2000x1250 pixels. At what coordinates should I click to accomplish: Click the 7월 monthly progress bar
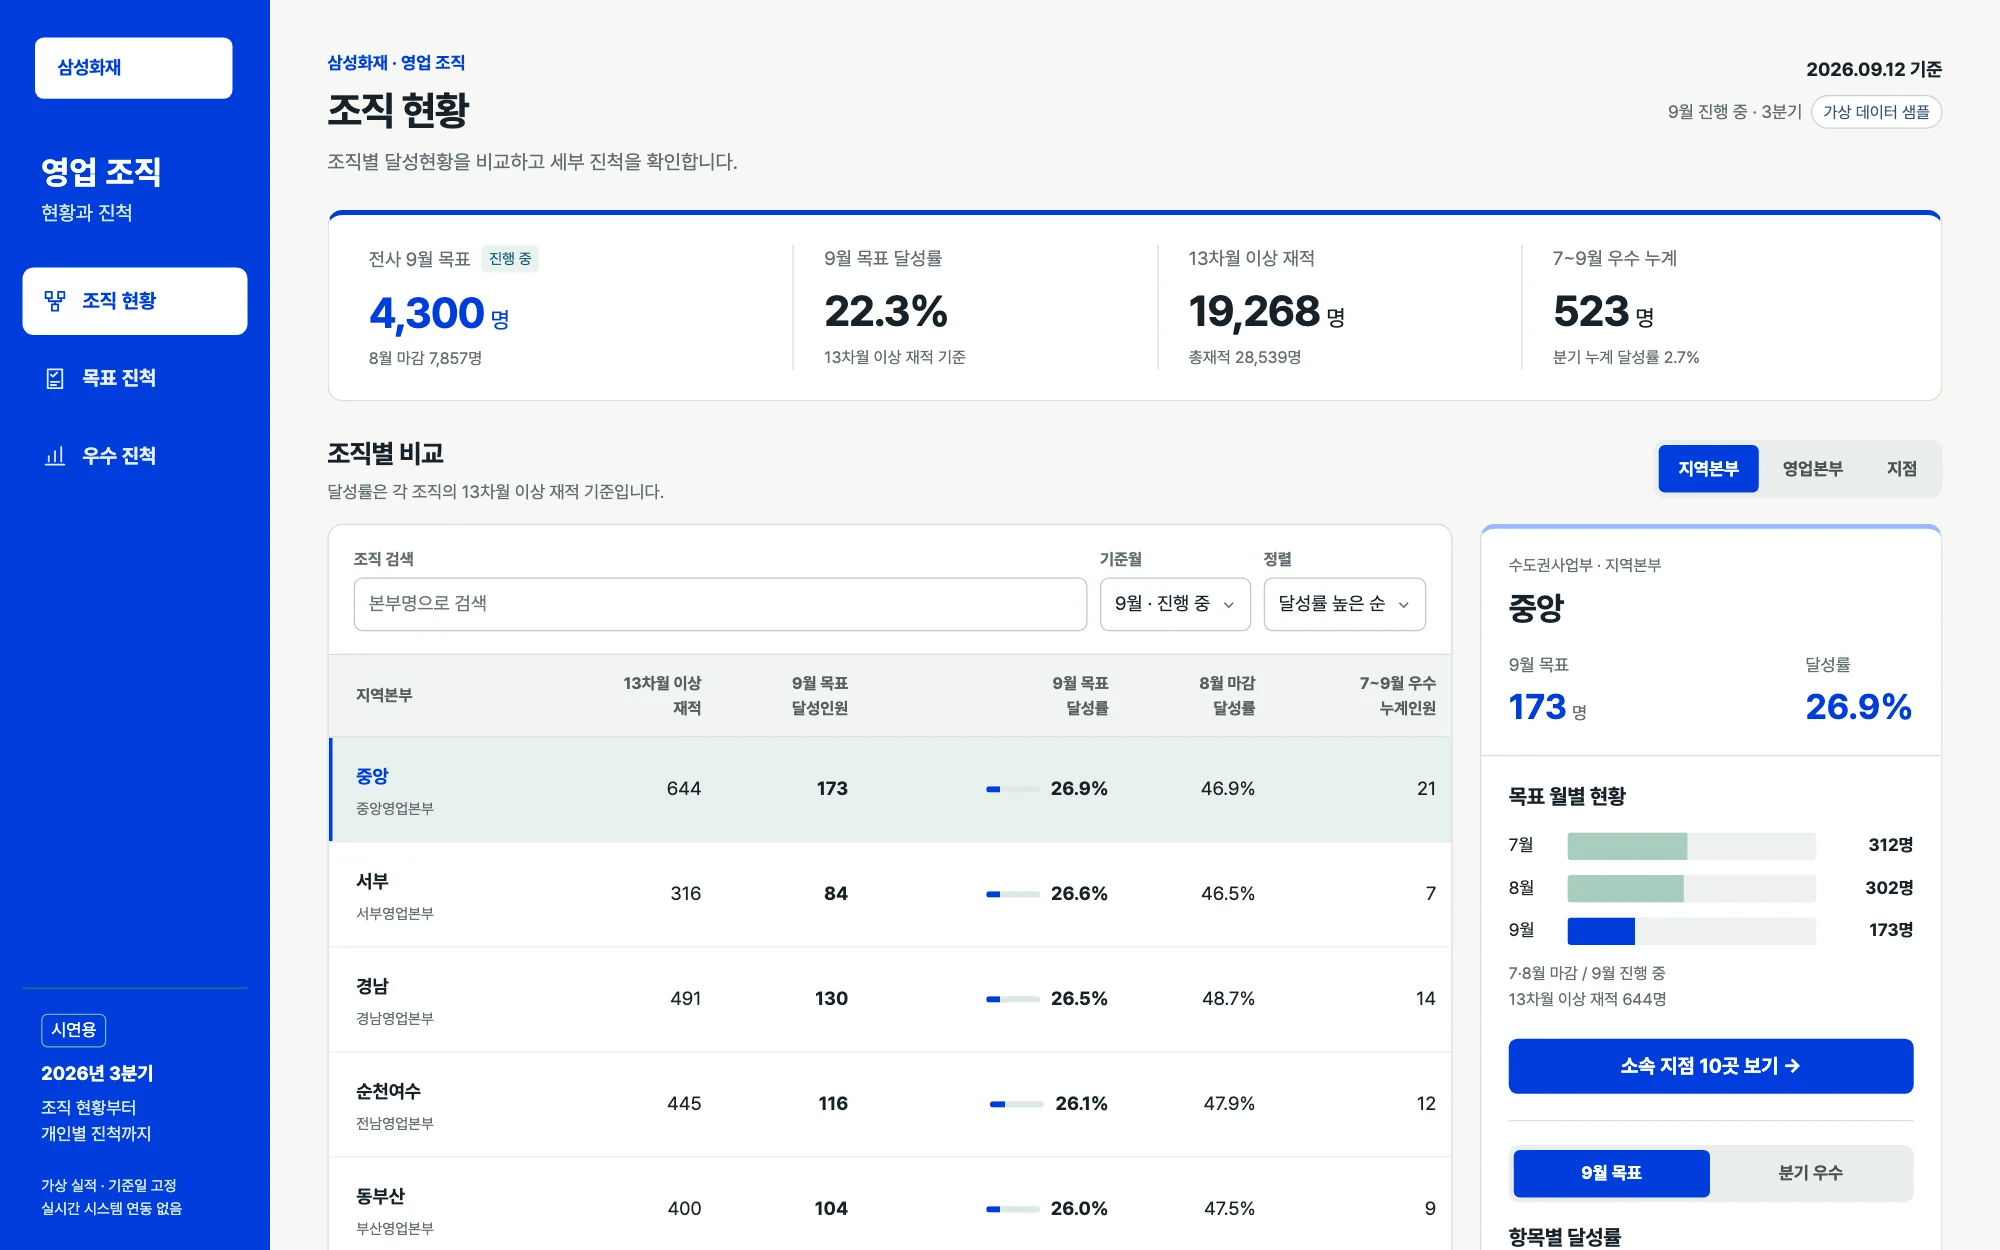pos(1691,846)
